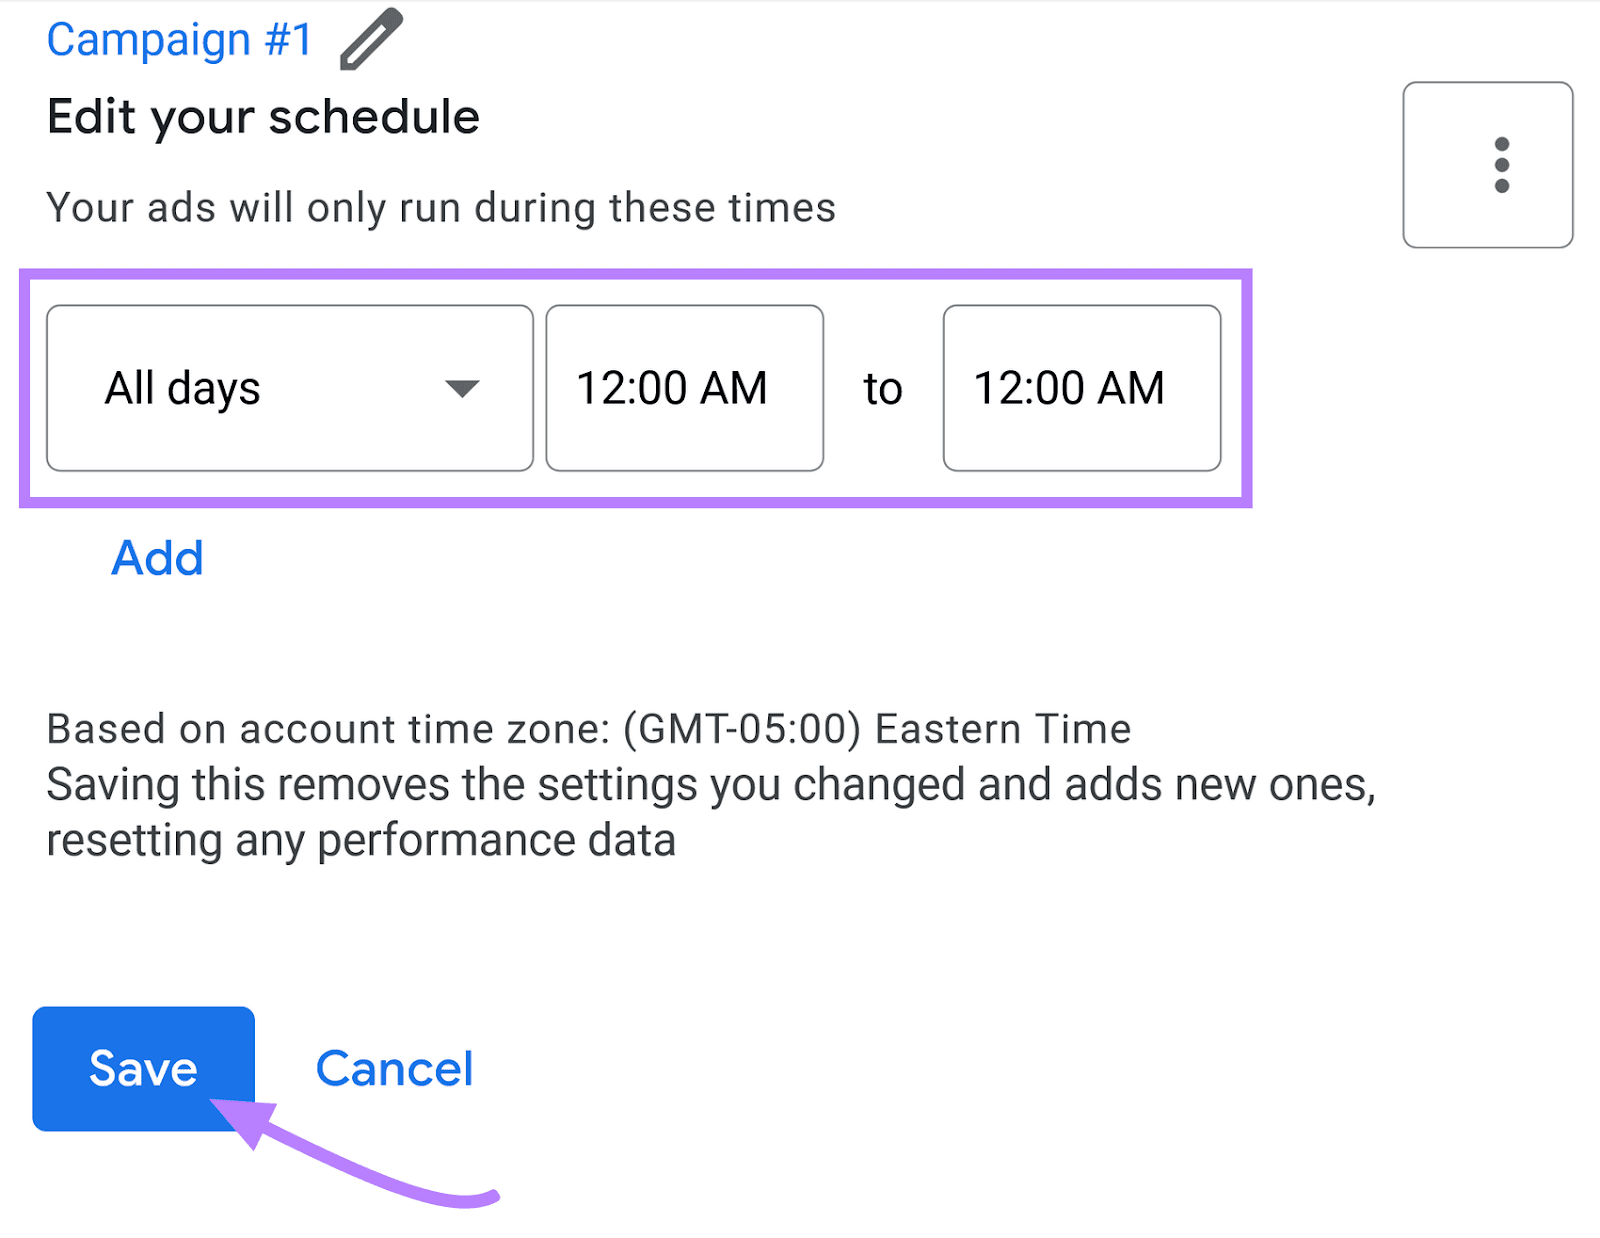Click the Edit your schedule heading
Viewport: 1600px width, 1238px height.
tap(263, 116)
